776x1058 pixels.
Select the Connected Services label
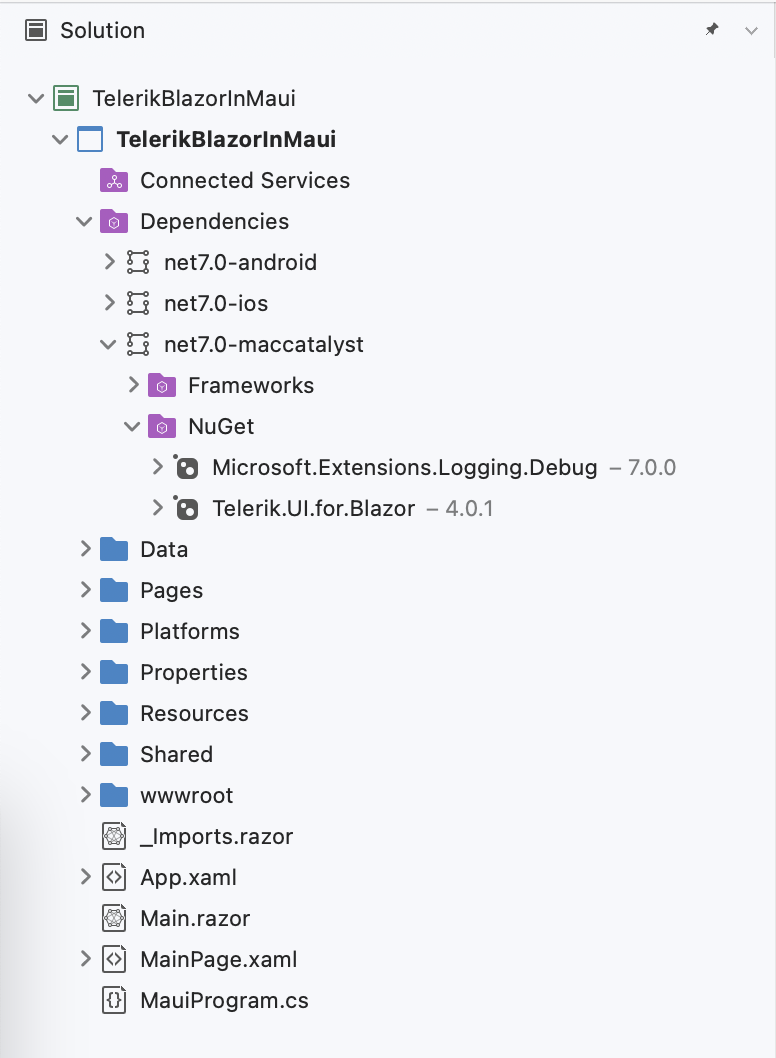point(245,180)
